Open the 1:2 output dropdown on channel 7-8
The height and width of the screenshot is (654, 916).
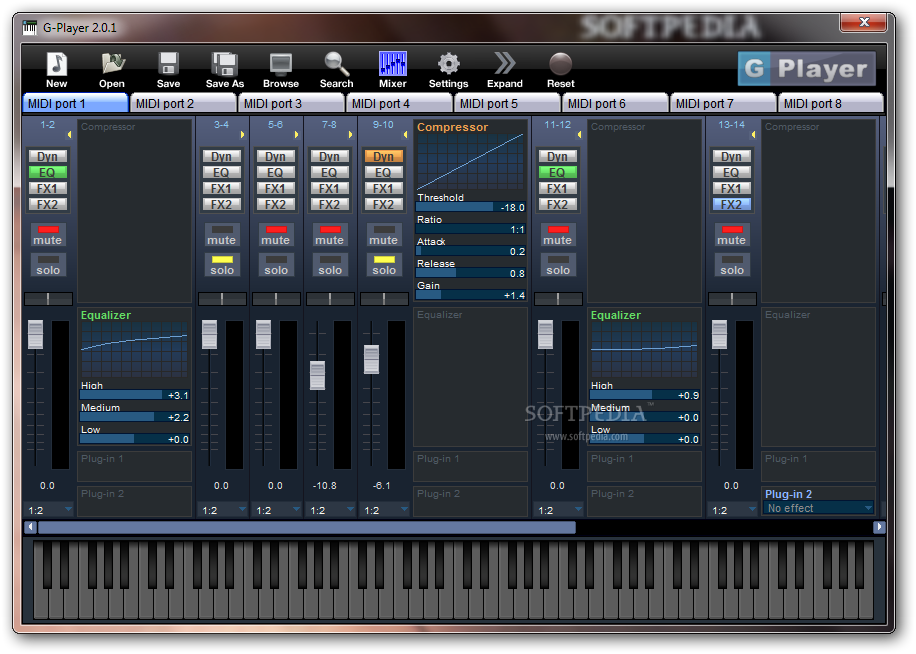coord(331,510)
